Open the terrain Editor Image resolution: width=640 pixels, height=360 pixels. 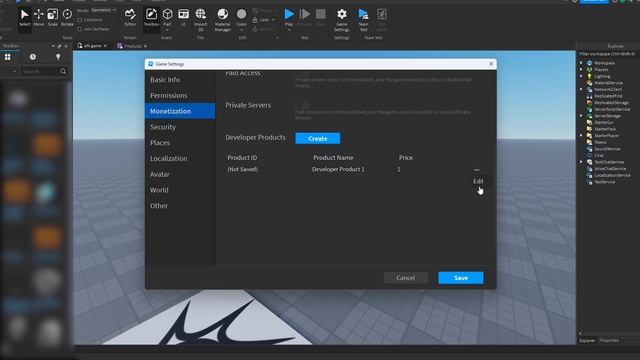(x=130, y=18)
